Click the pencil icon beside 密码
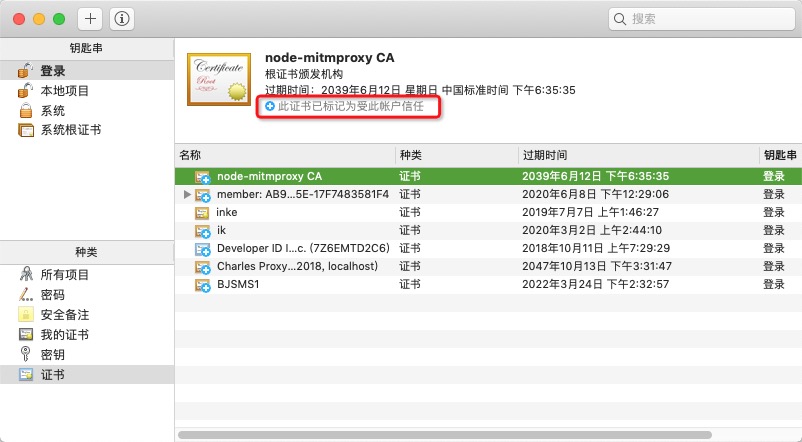Image resolution: width=802 pixels, height=442 pixels. click(26, 294)
